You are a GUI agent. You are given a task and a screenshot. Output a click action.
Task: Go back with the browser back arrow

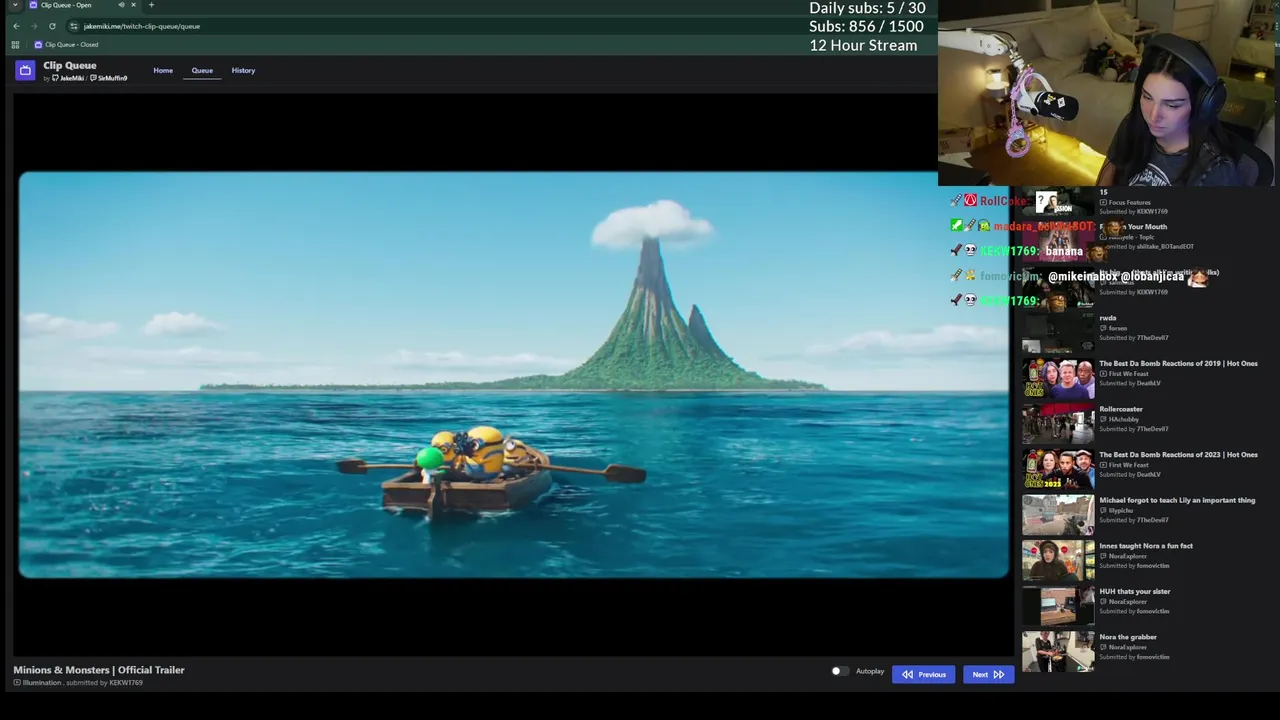pos(16,26)
